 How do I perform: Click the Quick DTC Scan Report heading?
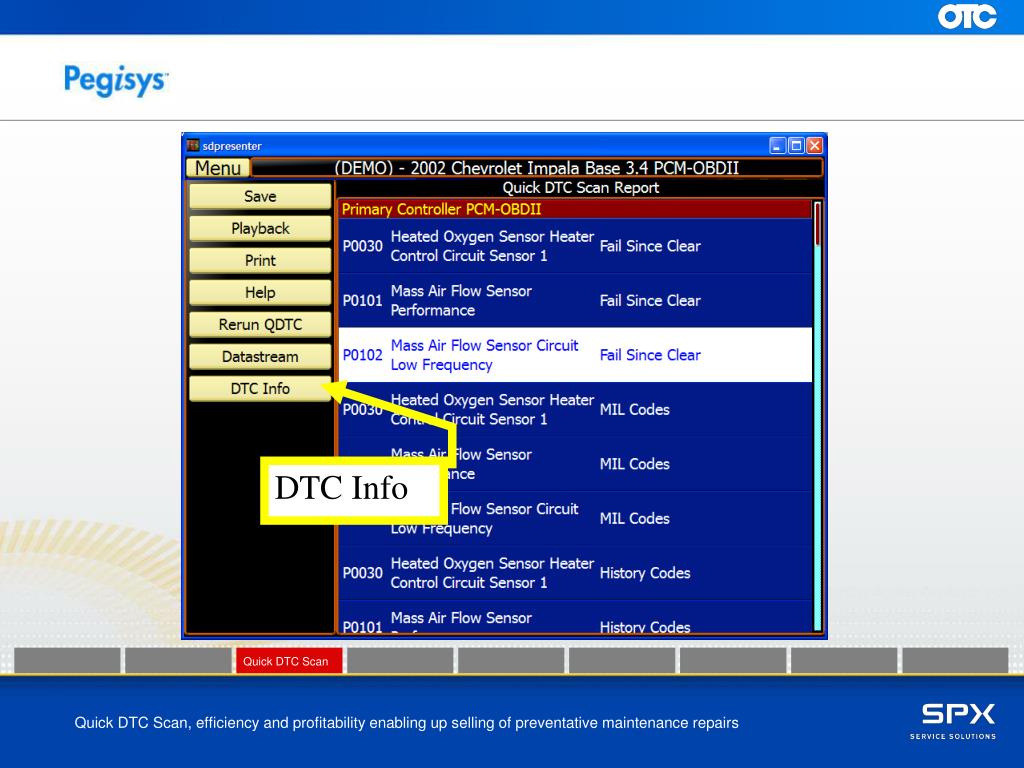click(x=580, y=187)
